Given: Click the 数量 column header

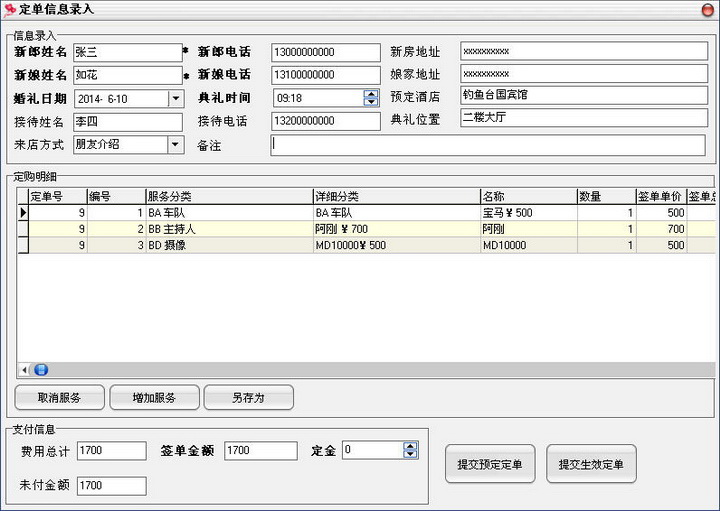Looking at the screenshot, I should click(x=607, y=197).
